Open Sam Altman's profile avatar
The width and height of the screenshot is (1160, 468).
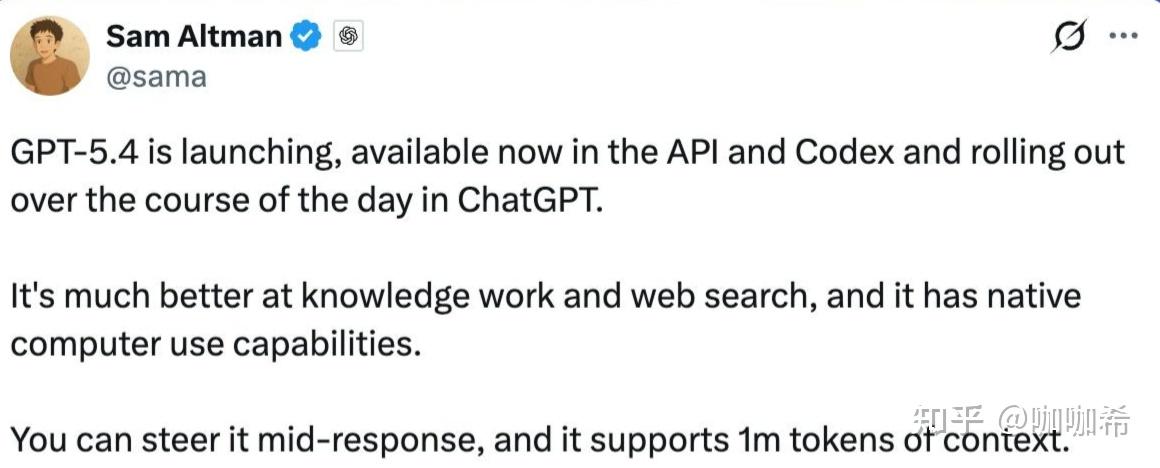coord(50,55)
